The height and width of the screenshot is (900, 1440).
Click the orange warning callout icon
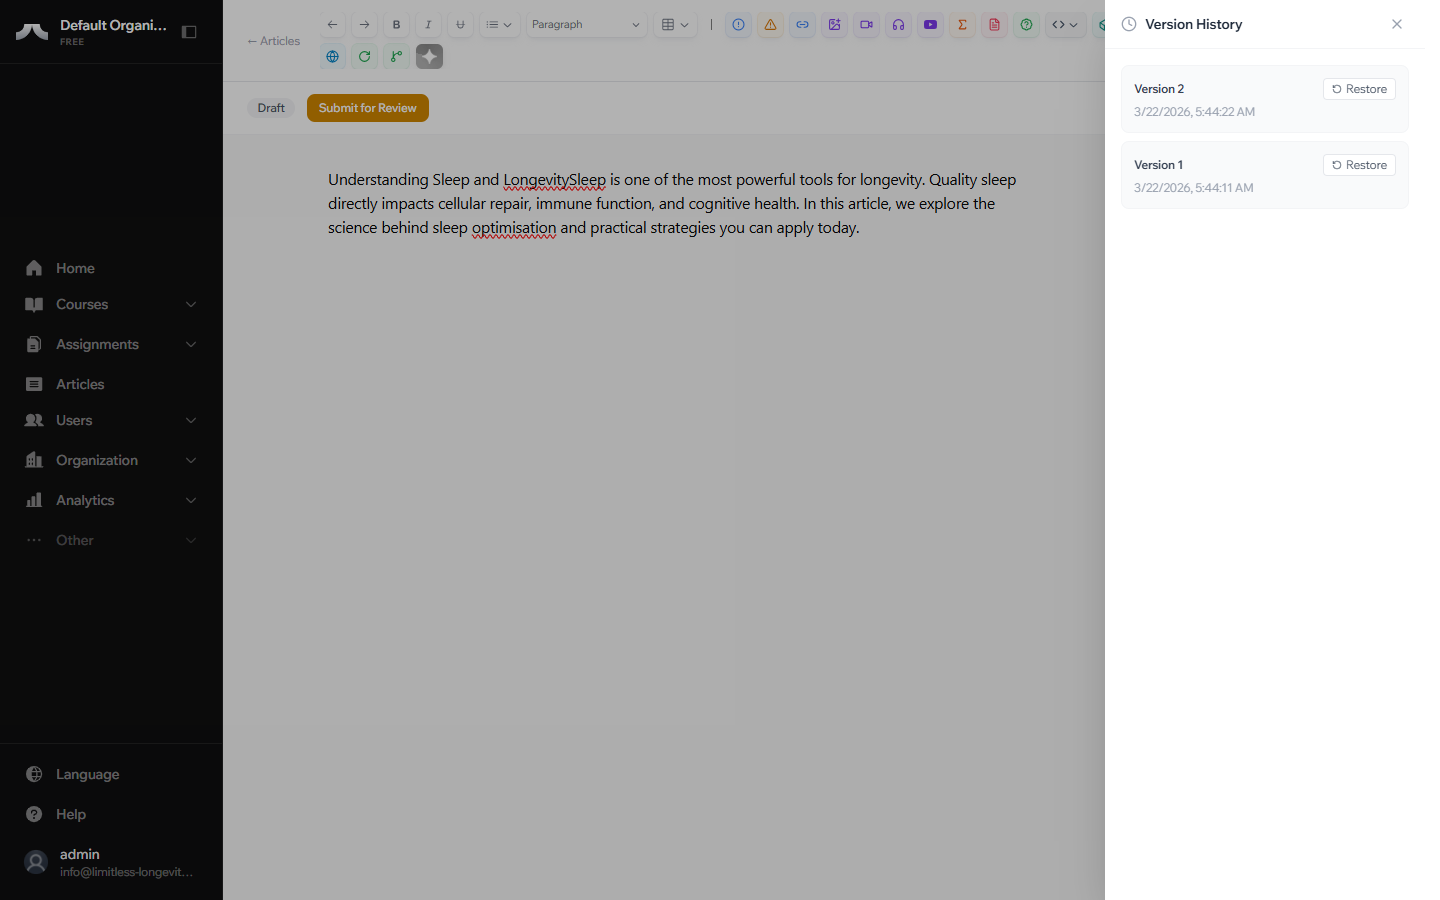pos(770,25)
